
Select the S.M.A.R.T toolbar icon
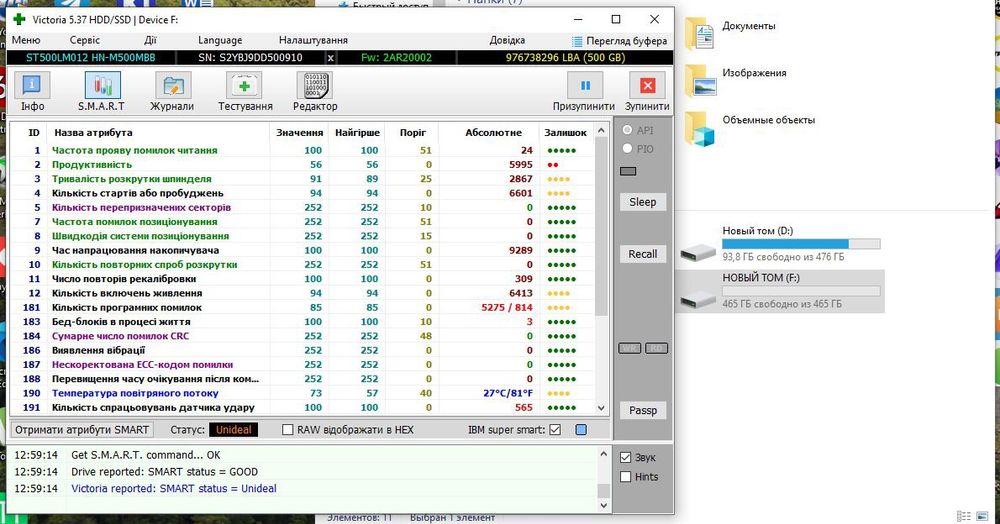coord(102,85)
